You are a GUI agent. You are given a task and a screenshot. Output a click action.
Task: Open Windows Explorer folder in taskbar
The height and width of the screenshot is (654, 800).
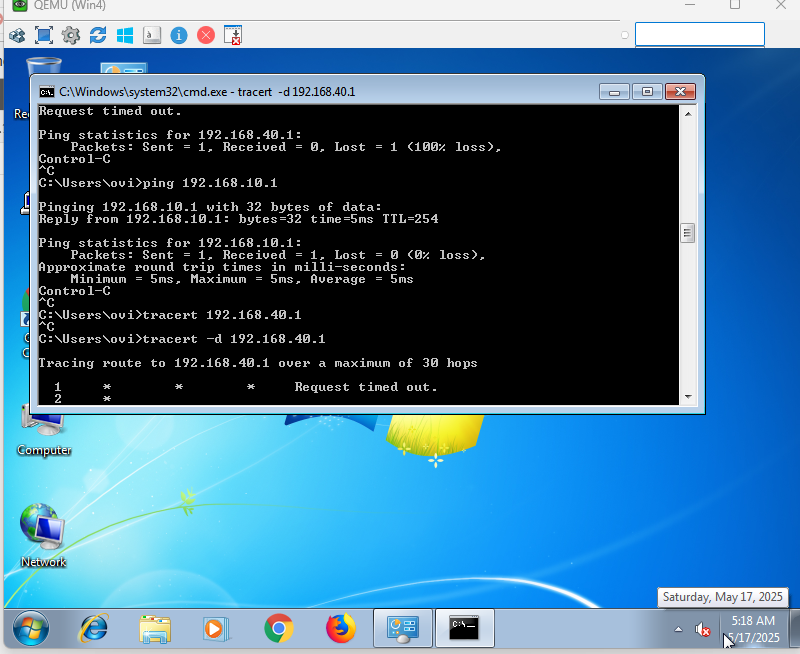tap(155, 629)
